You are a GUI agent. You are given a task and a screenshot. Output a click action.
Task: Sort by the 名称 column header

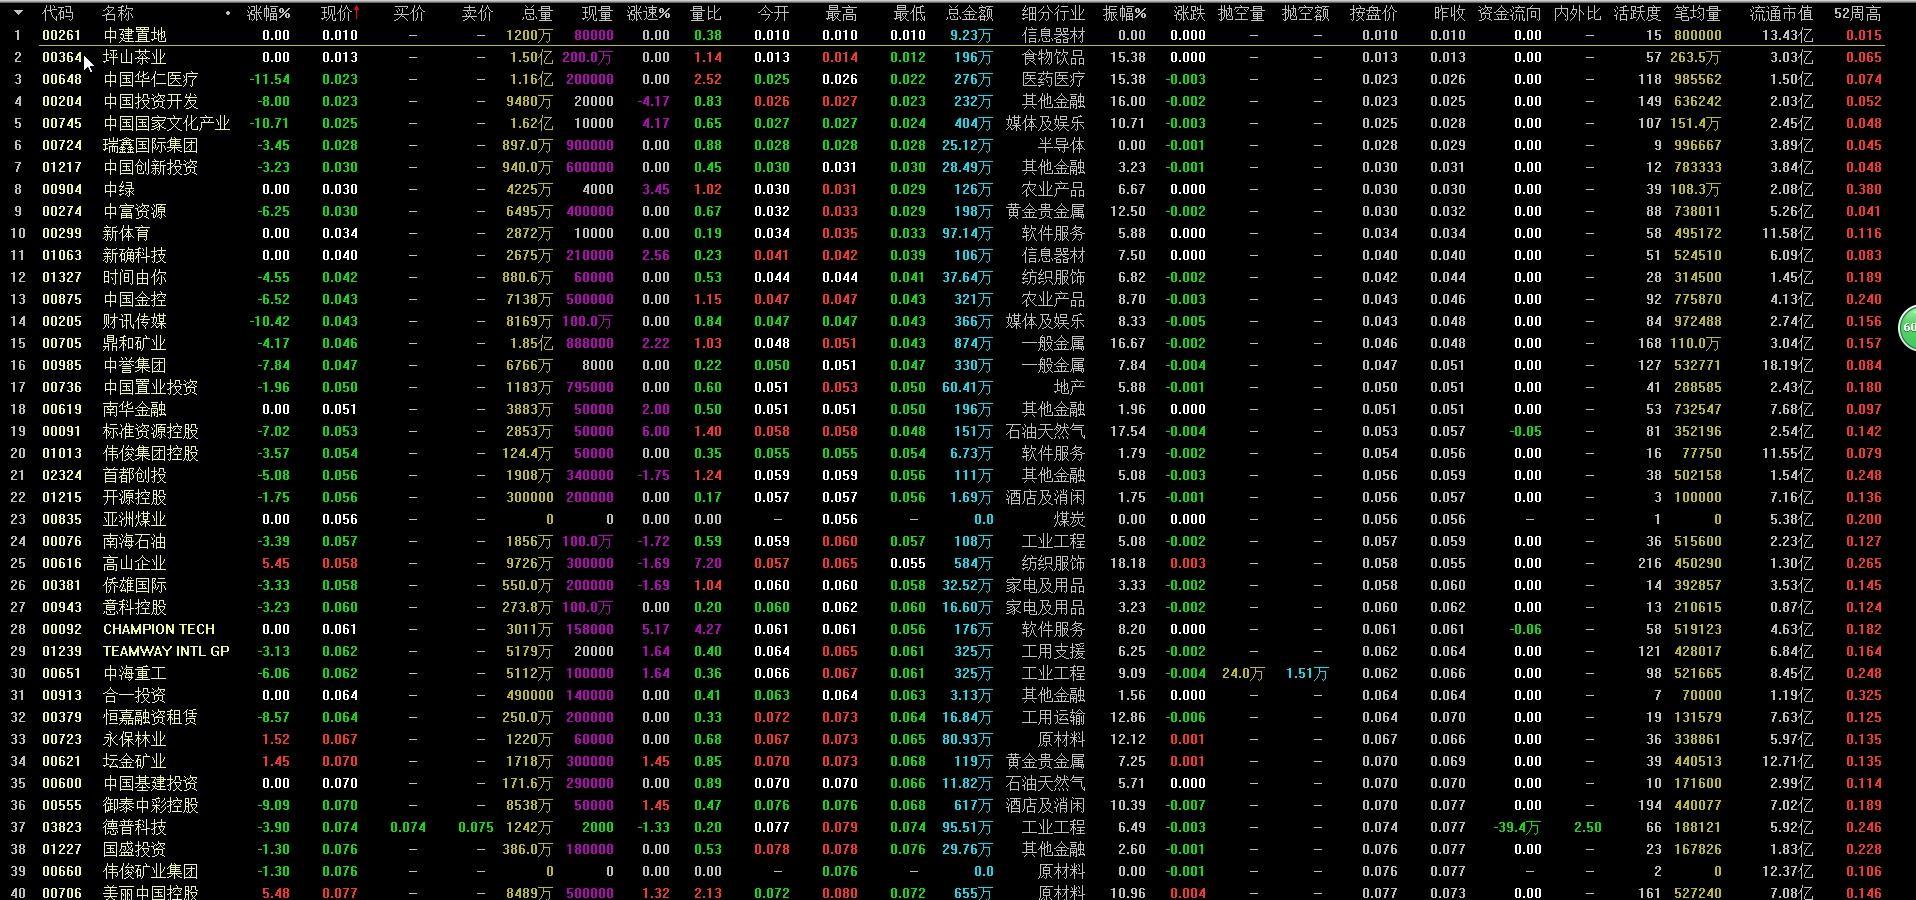coord(117,13)
